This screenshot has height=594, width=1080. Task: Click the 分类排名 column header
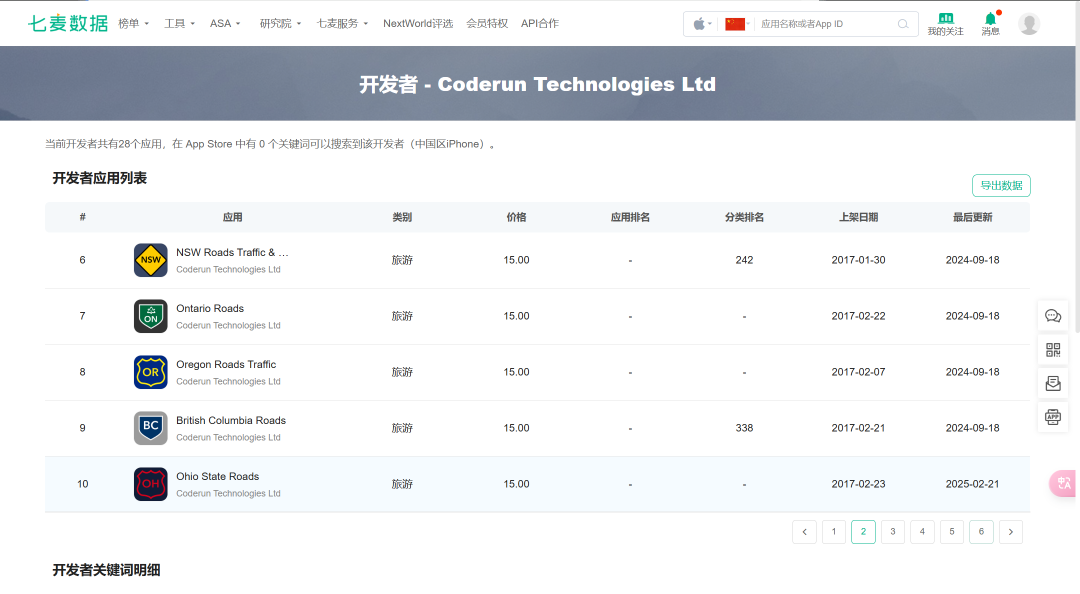[744, 217]
